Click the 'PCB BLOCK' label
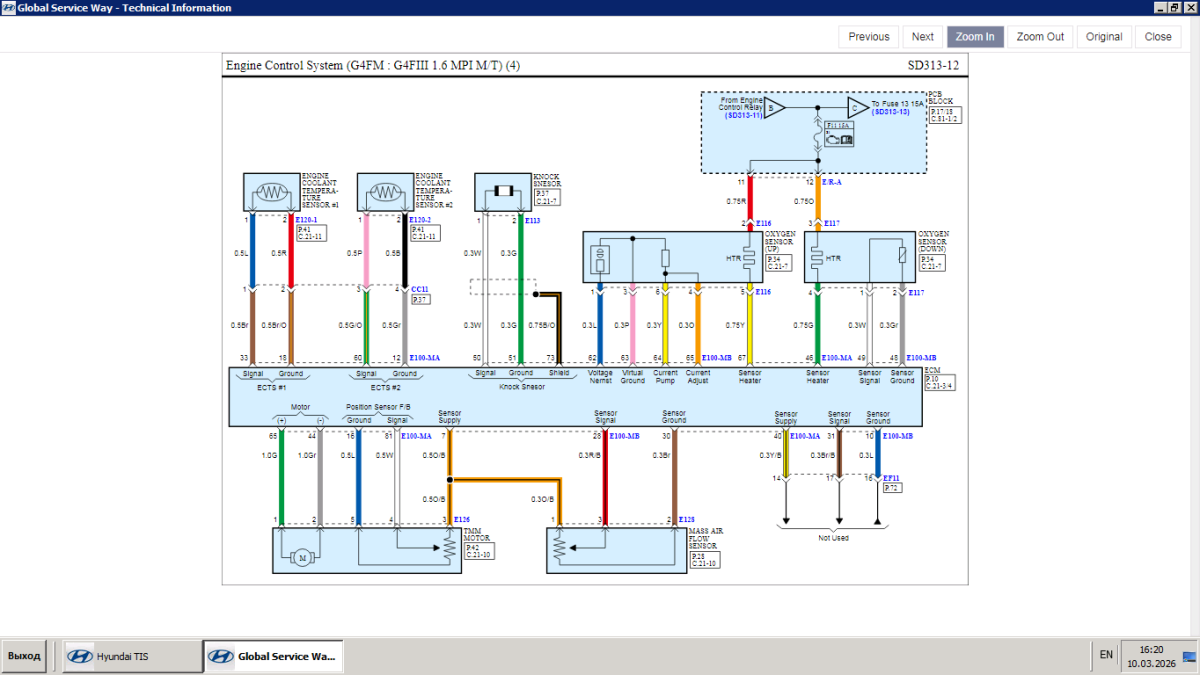The width and height of the screenshot is (1200, 675). pyautogui.click(x=941, y=97)
